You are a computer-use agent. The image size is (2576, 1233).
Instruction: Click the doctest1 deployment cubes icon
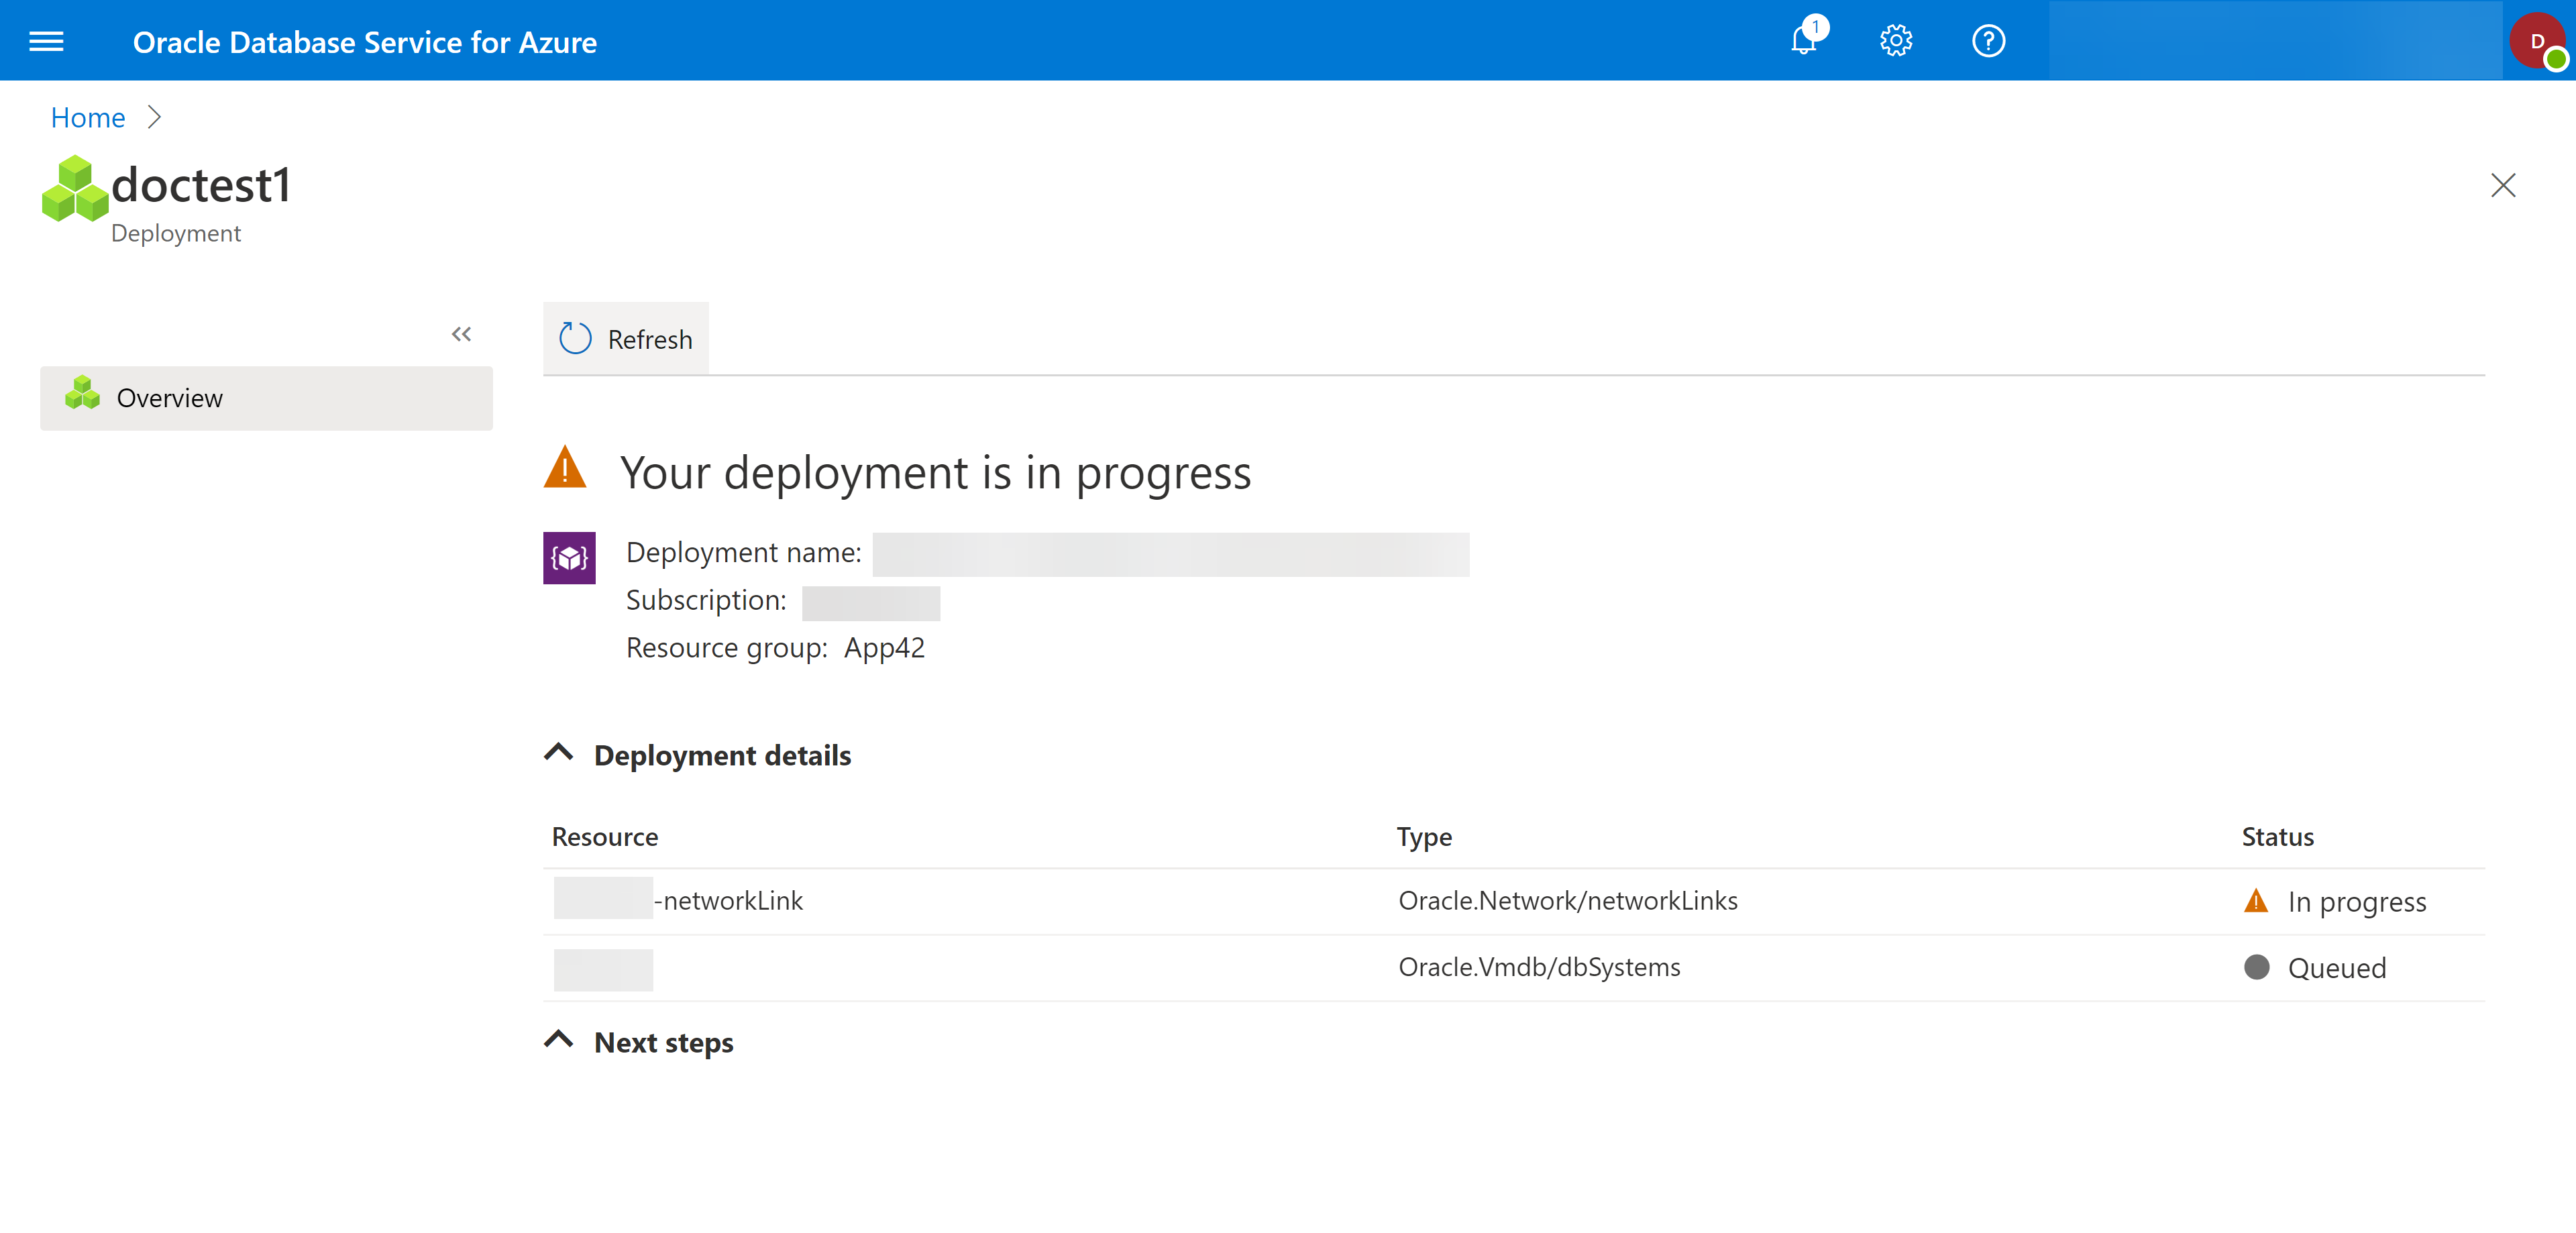[74, 189]
